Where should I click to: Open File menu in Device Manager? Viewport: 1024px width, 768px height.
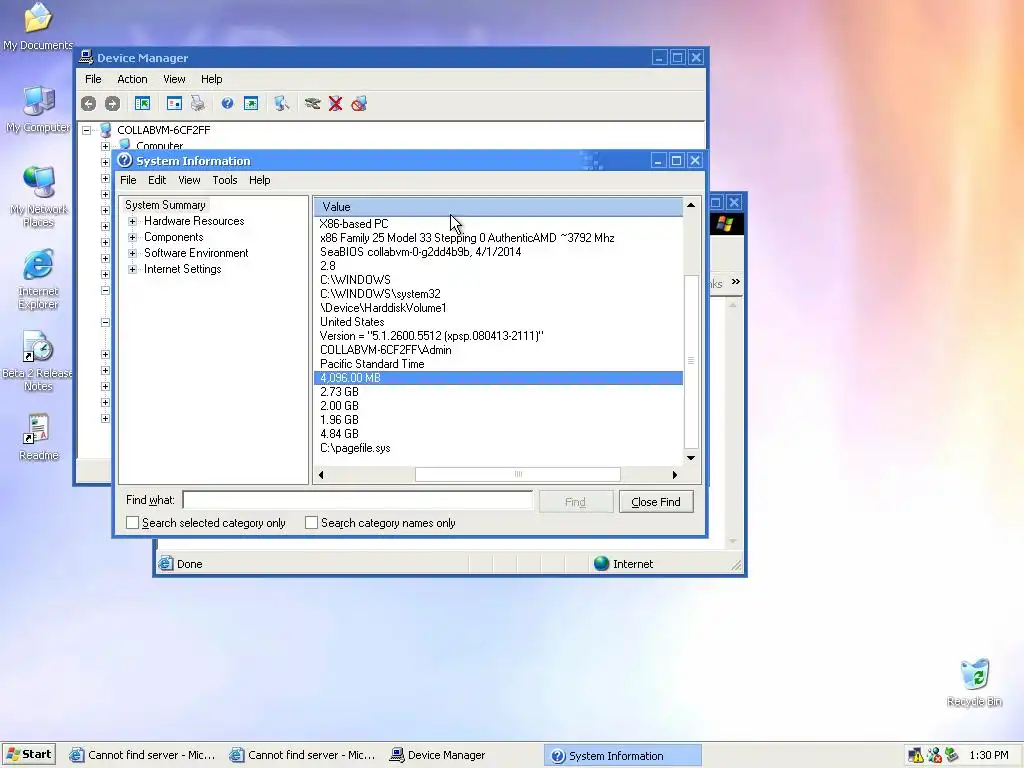[x=93, y=79]
